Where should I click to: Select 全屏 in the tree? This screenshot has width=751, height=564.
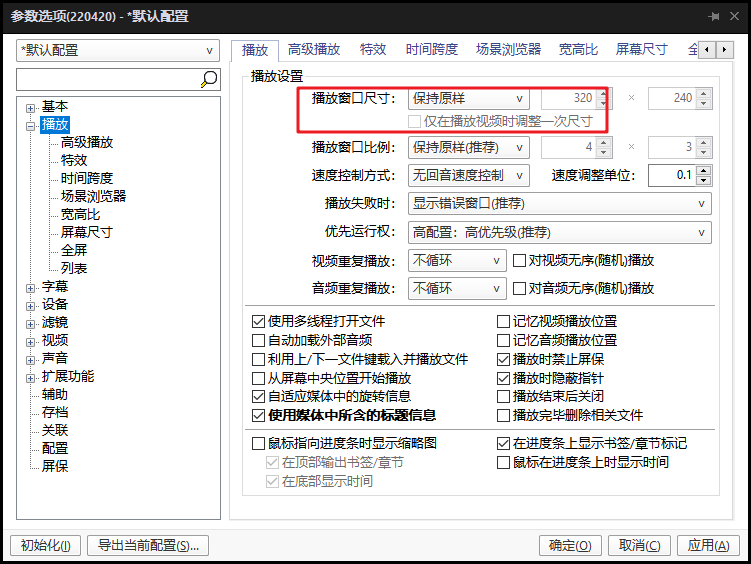pos(74,250)
